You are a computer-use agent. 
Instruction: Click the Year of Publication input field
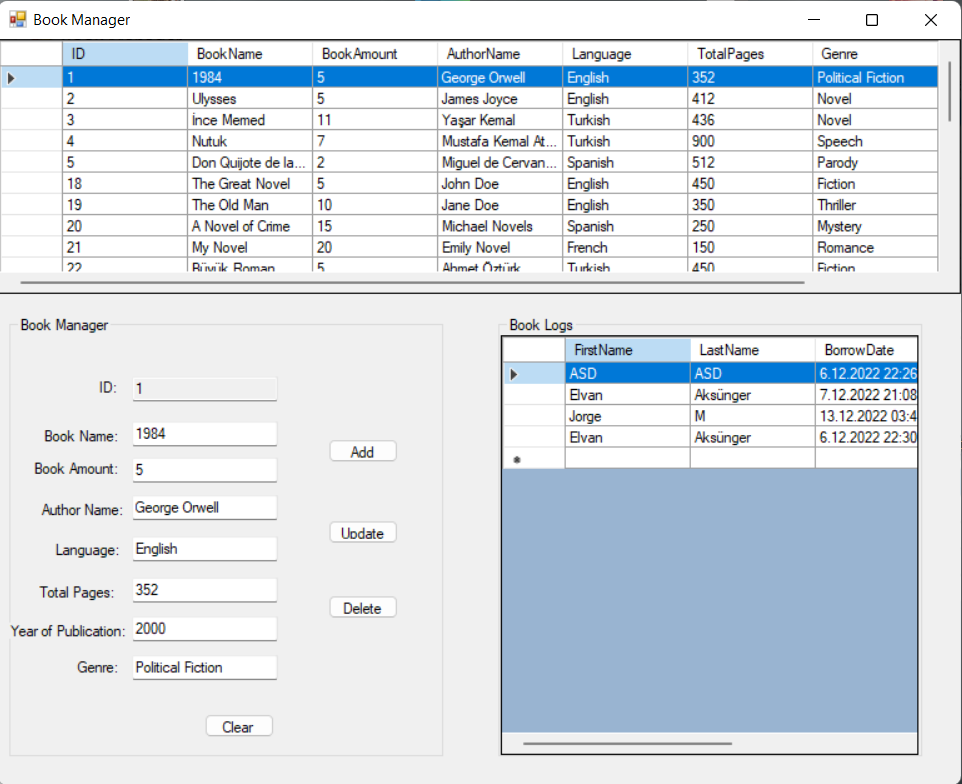pyautogui.click(x=204, y=628)
